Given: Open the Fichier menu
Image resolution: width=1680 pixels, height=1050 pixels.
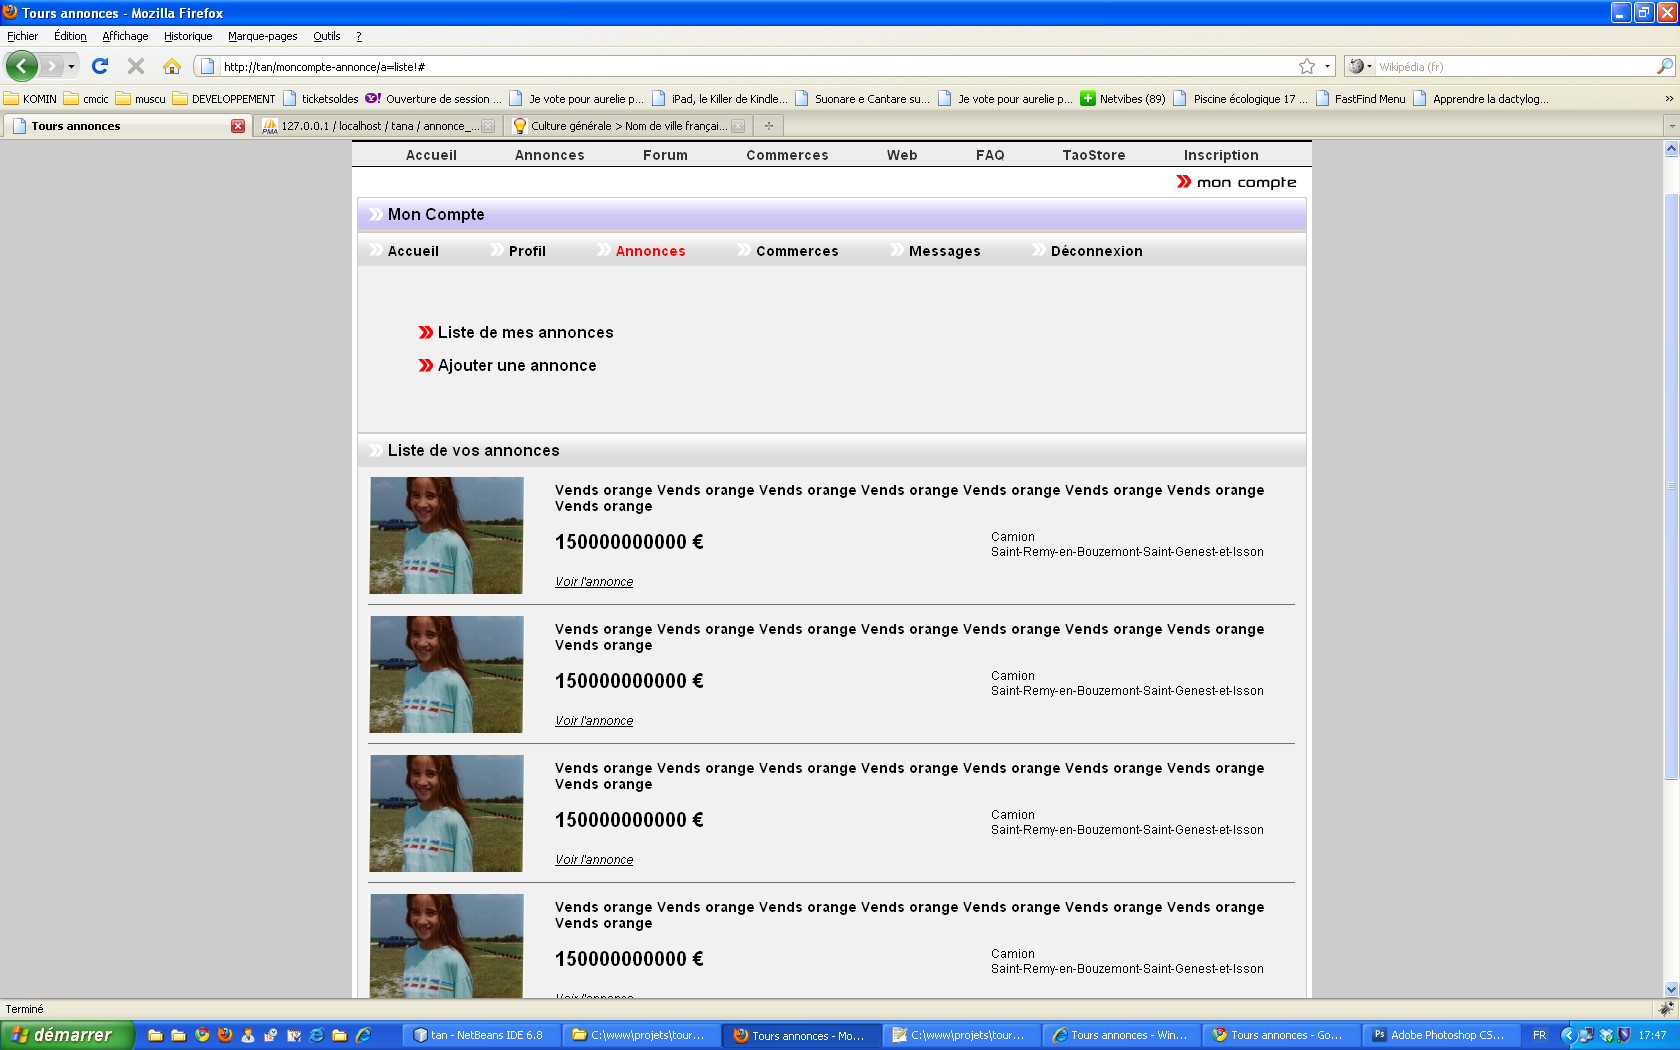Looking at the screenshot, I should pyautogui.click(x=22, y=36).
